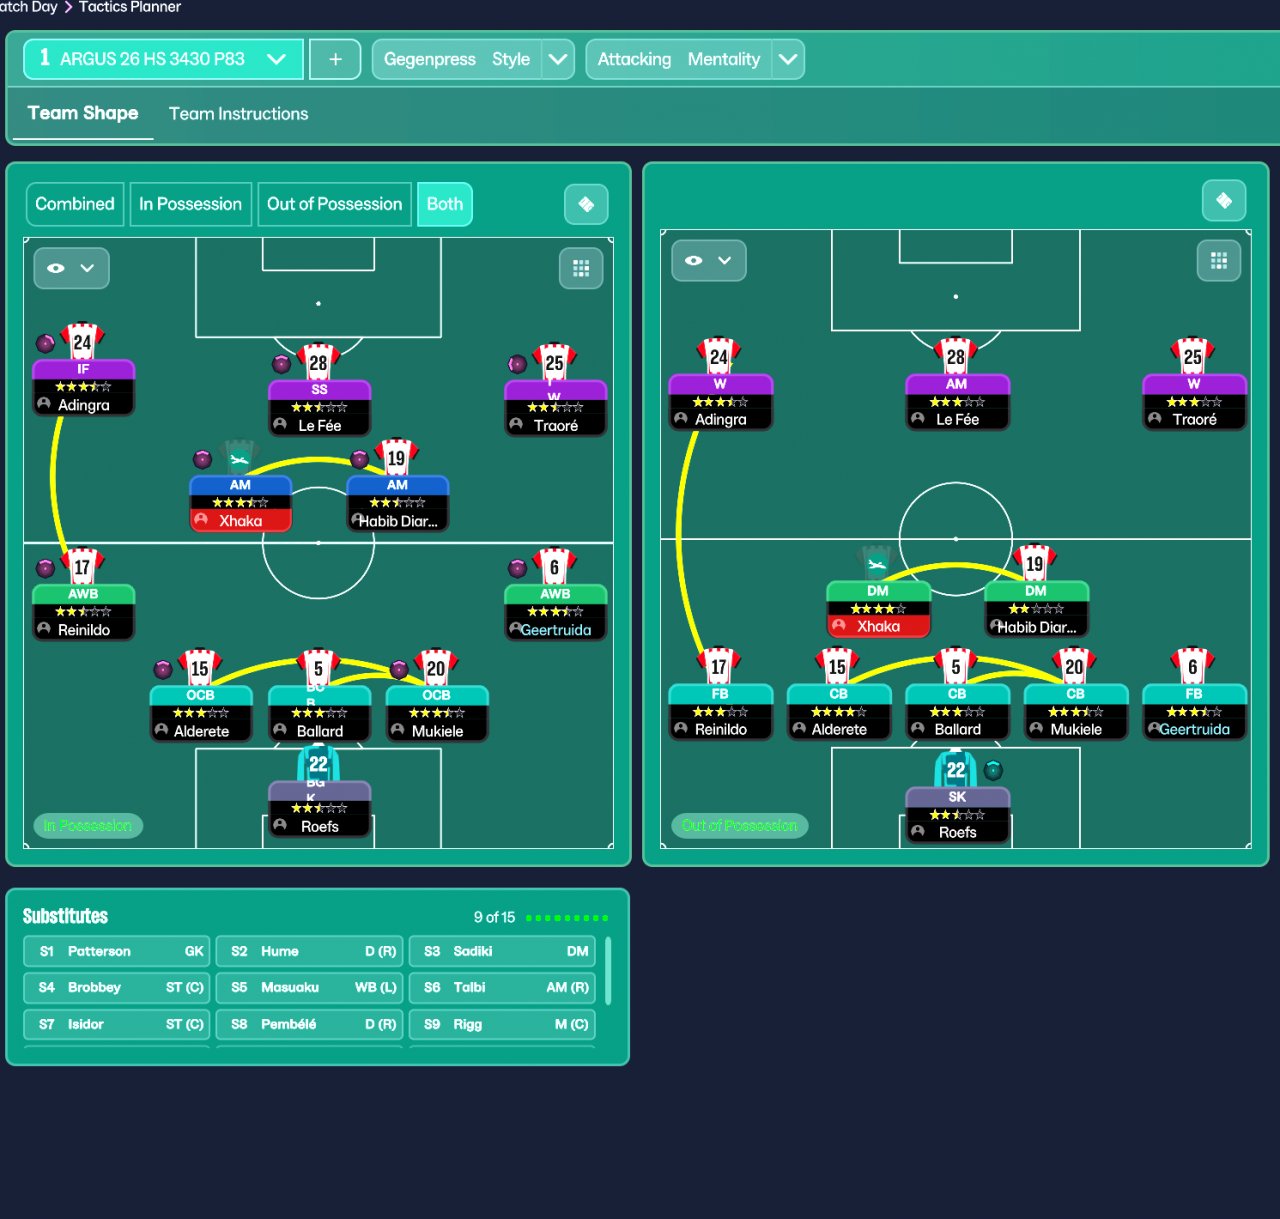Open Le Fée's SS role dropdown on the left pitch
1280x1219 pixels.
[x=319, y=390]
